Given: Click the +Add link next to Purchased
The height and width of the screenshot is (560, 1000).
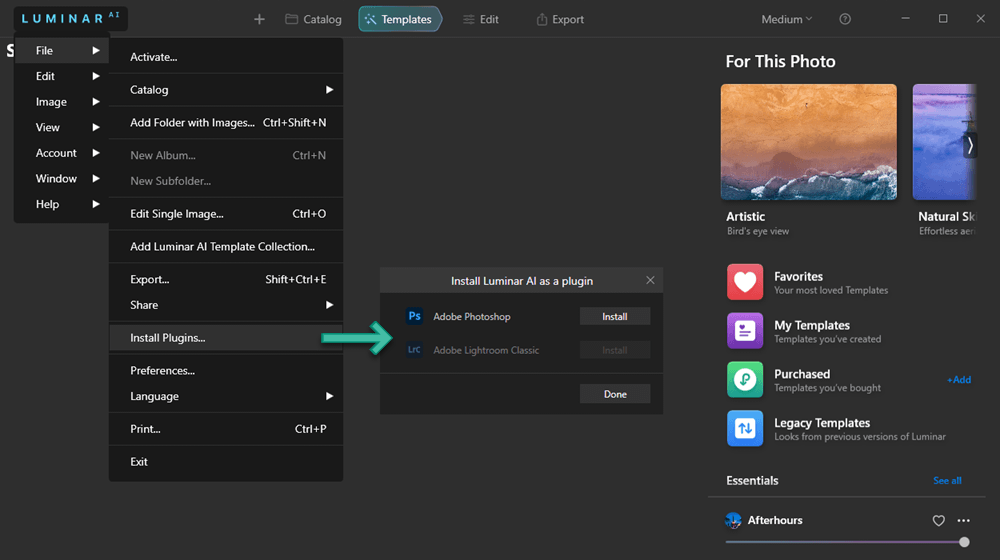Looking at the screenshot, I should (959, 379).
